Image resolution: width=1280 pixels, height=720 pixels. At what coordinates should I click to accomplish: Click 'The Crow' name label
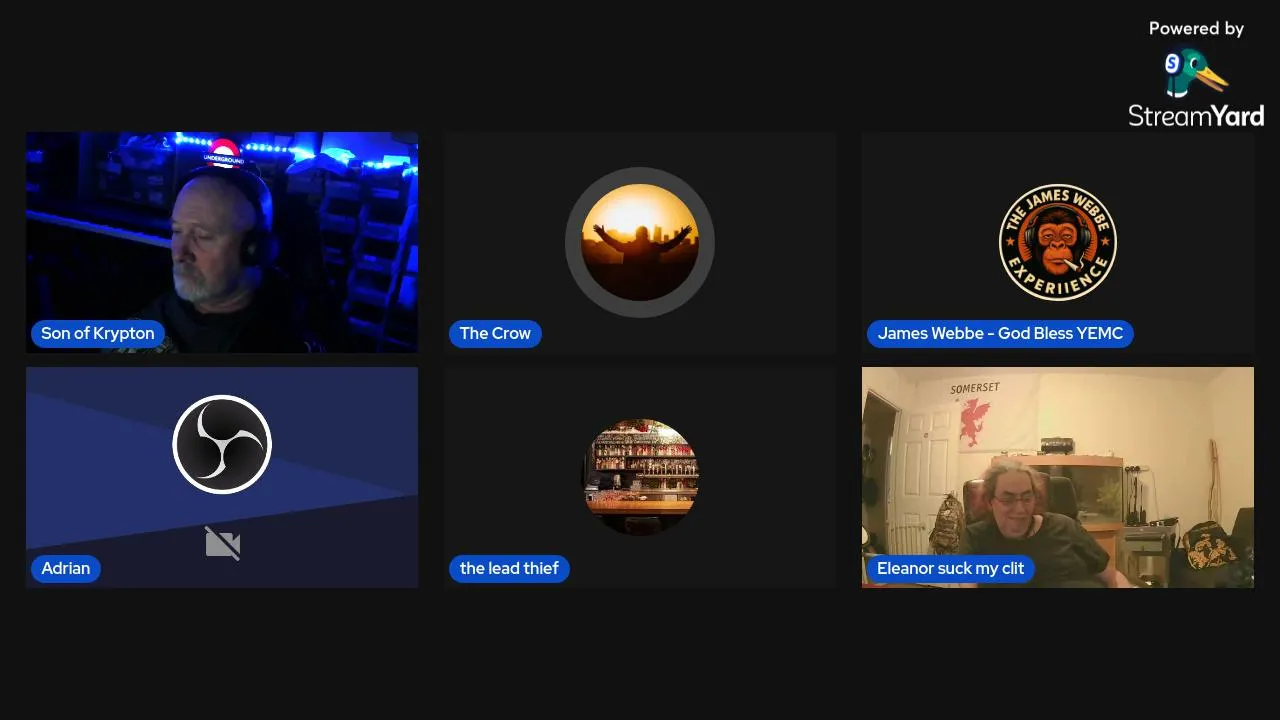pyautogui.click(x=495, y=333)
